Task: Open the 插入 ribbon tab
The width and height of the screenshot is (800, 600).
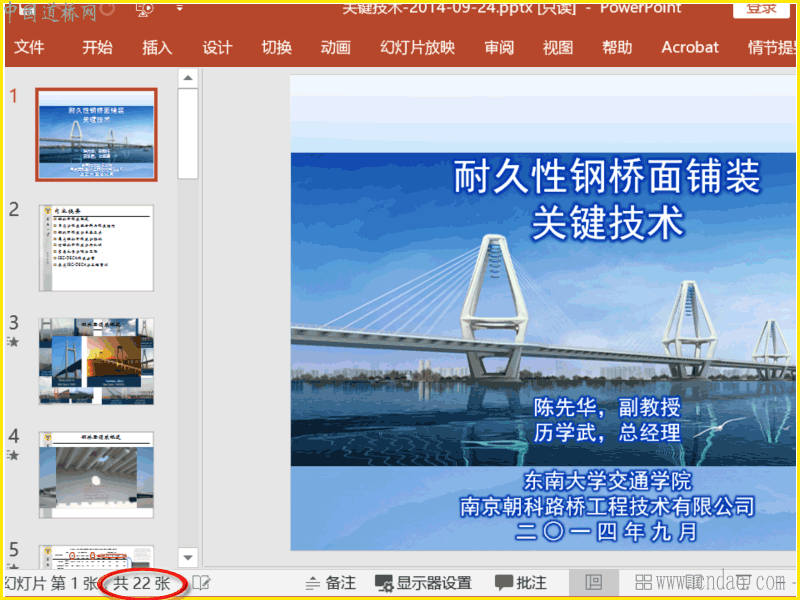Action: (157, 47)
